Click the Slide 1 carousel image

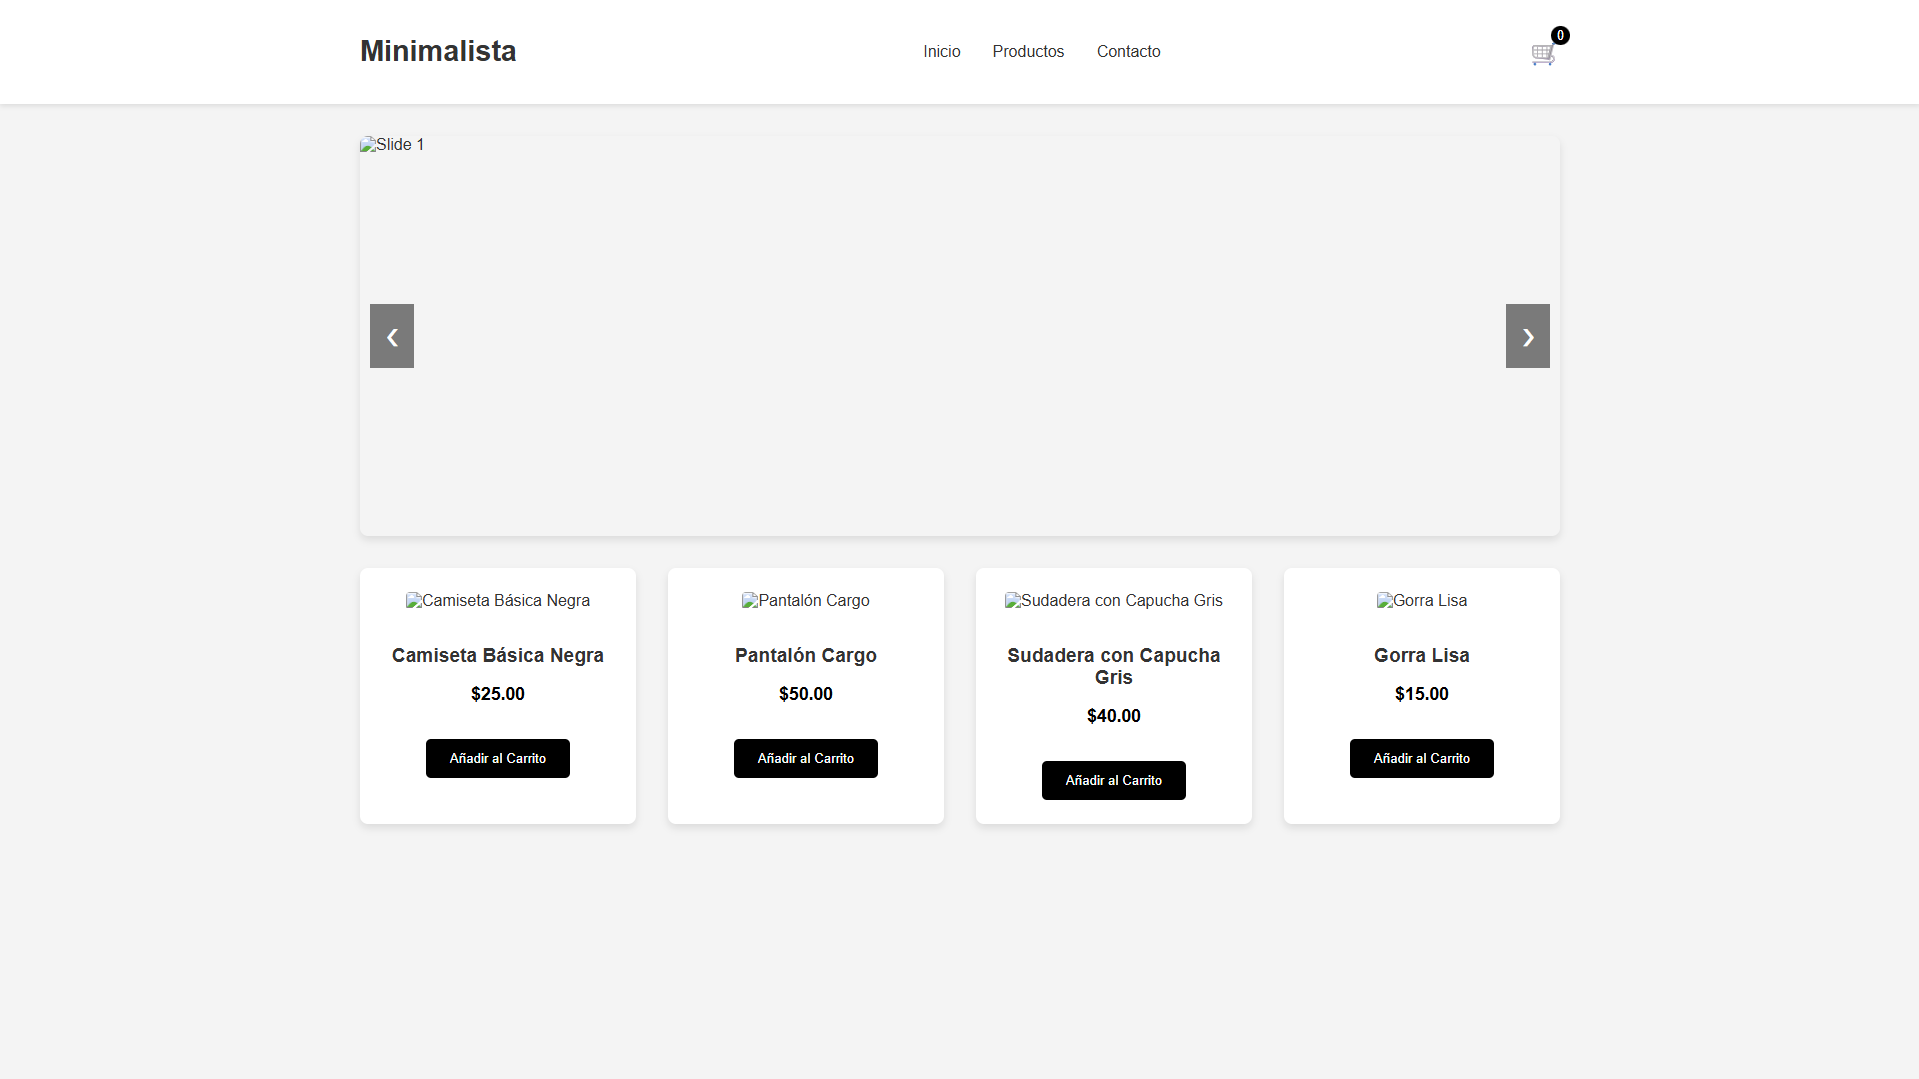pos(393,145)
